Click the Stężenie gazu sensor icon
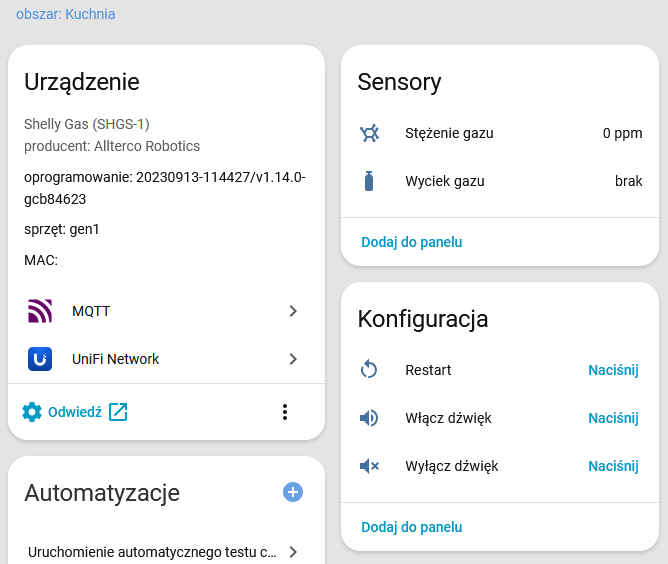 coord(370,133)
